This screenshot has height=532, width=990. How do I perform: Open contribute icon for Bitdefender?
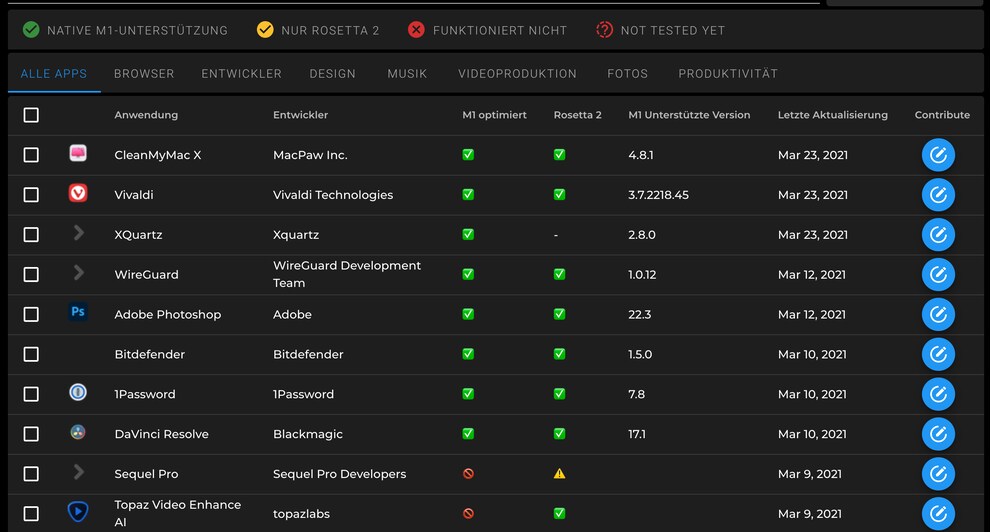(938, 354)
